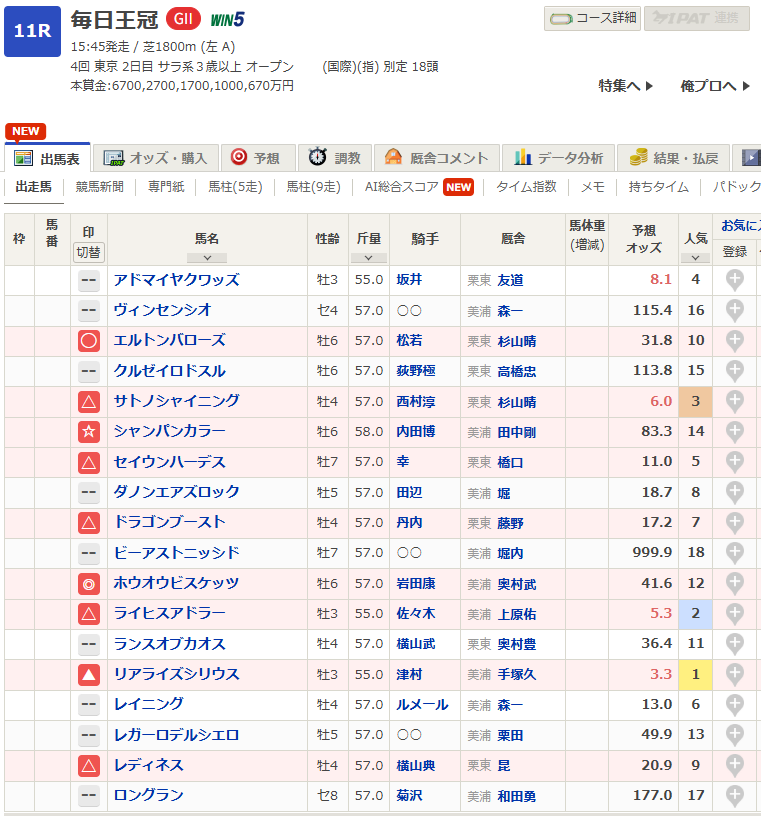
Task: Click the 登録 favorites header
Action: [x=734, y=252]
